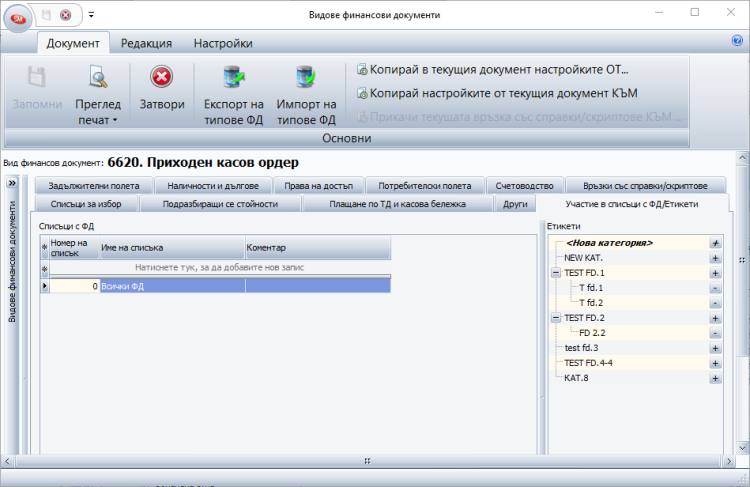Click plus button next to TEST FD.4-4
This screenshot has width=750, height=487.
(715, 363)
